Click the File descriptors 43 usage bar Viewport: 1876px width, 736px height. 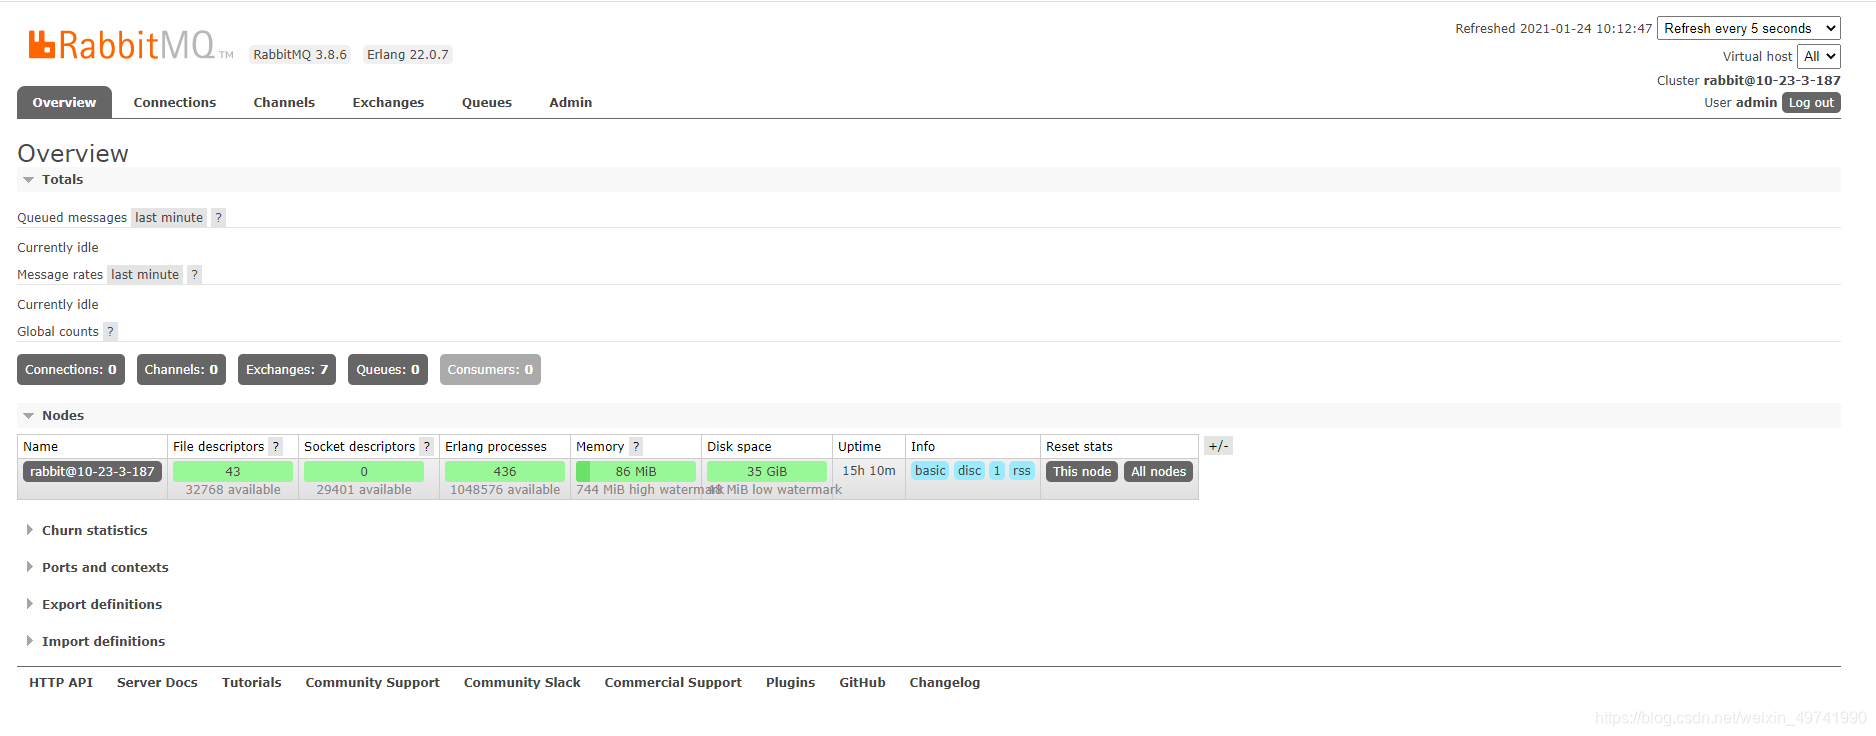click(x=233, y=472)
